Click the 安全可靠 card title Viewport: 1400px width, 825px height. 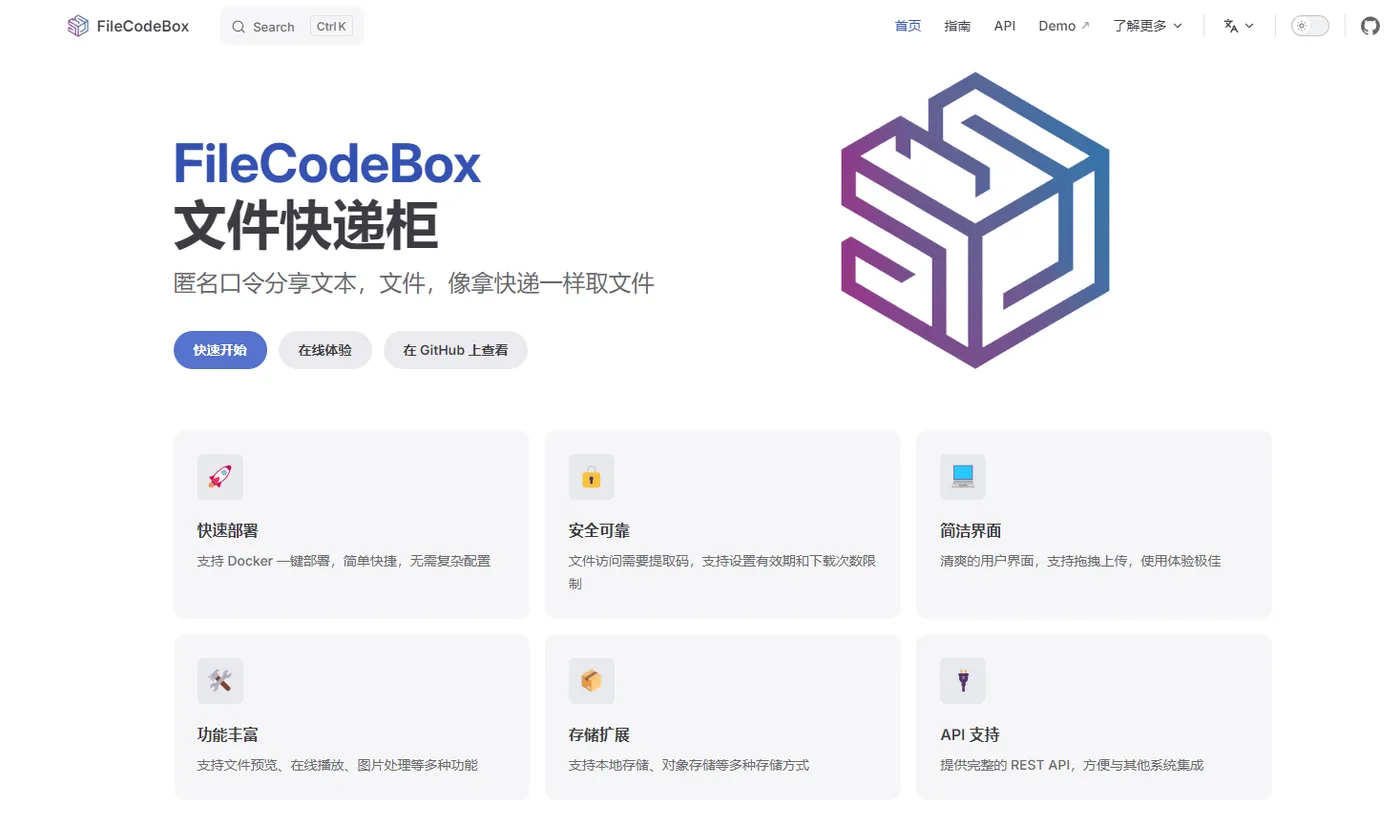tap(599, 531)
